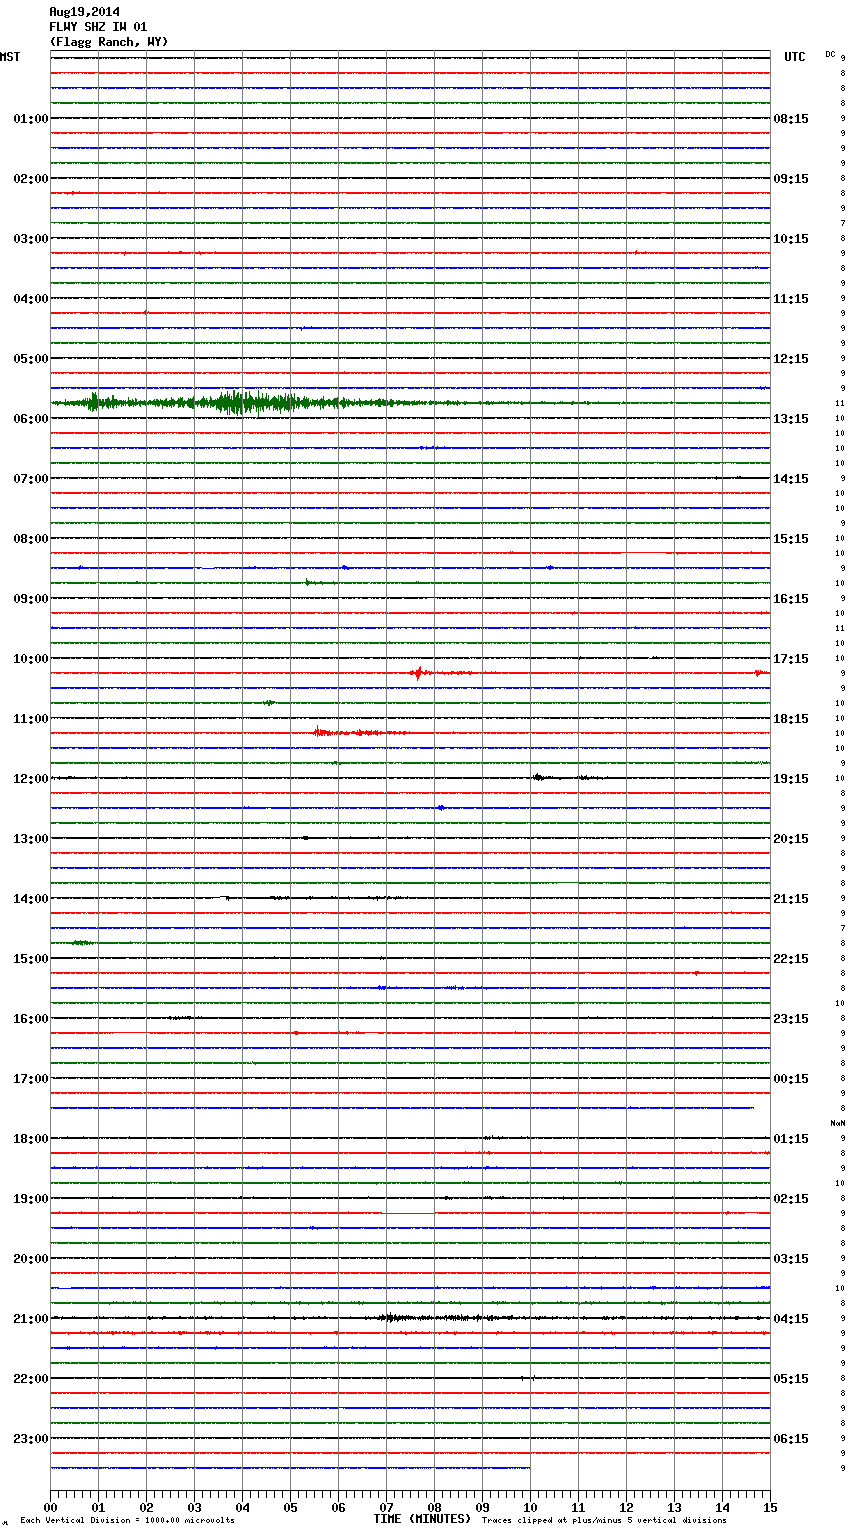Click the NaN value in the DC column
The width and height of the screenshot is (850, 1534).
click(x=838, y=1123)
